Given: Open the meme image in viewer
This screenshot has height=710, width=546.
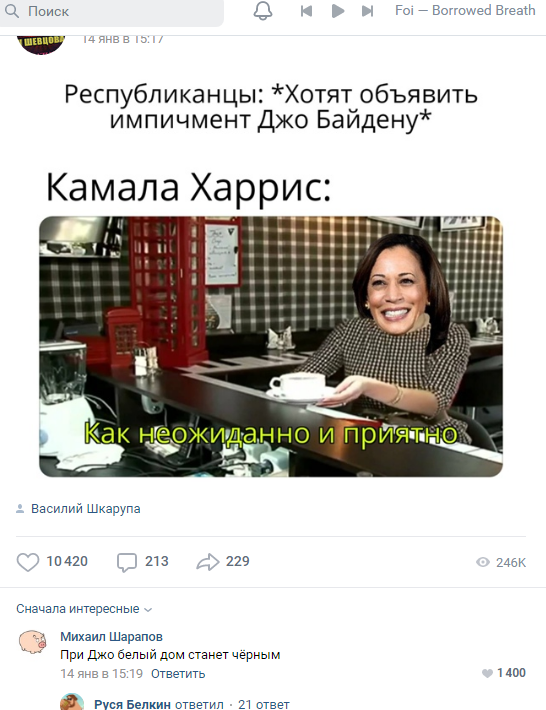Looking at the screenshot, I should pyautogui.click(x=271, y=346).
